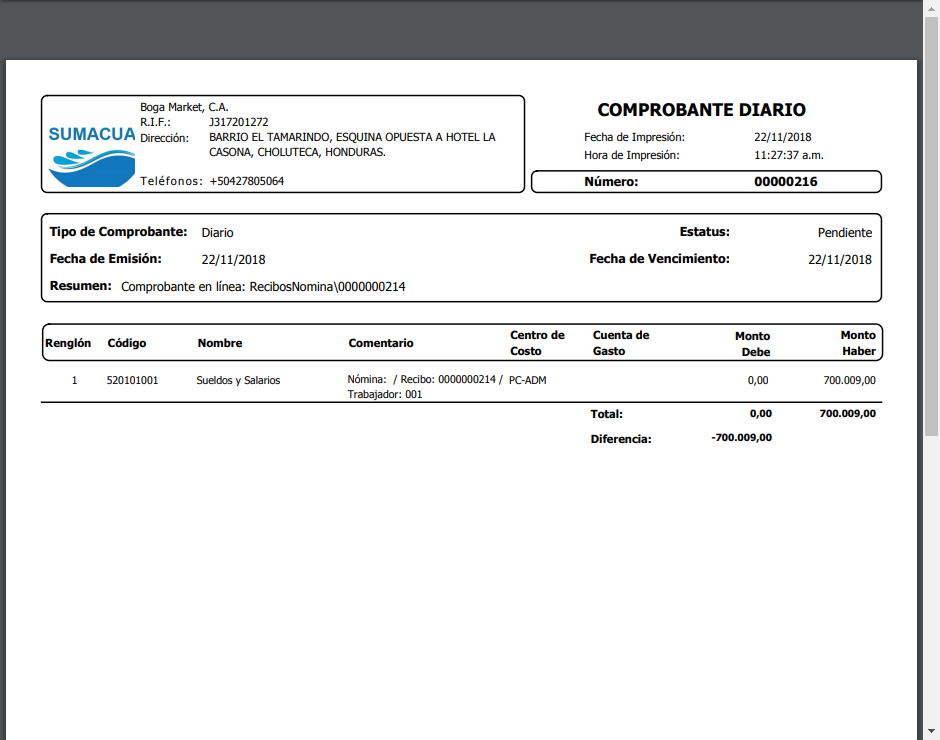Click the Sueldos y Salarios account name
This screenshot has width=940, height=740.
click(x=238, y=381)
